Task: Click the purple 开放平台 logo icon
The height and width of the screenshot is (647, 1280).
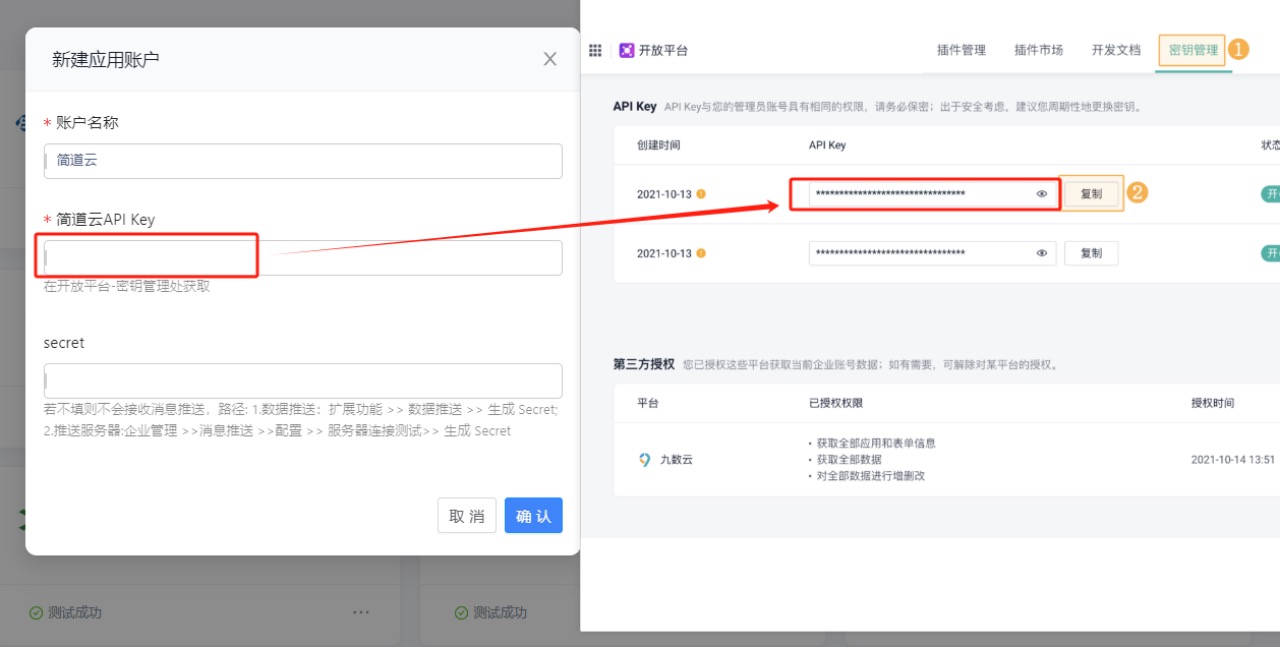Action: 627,50
